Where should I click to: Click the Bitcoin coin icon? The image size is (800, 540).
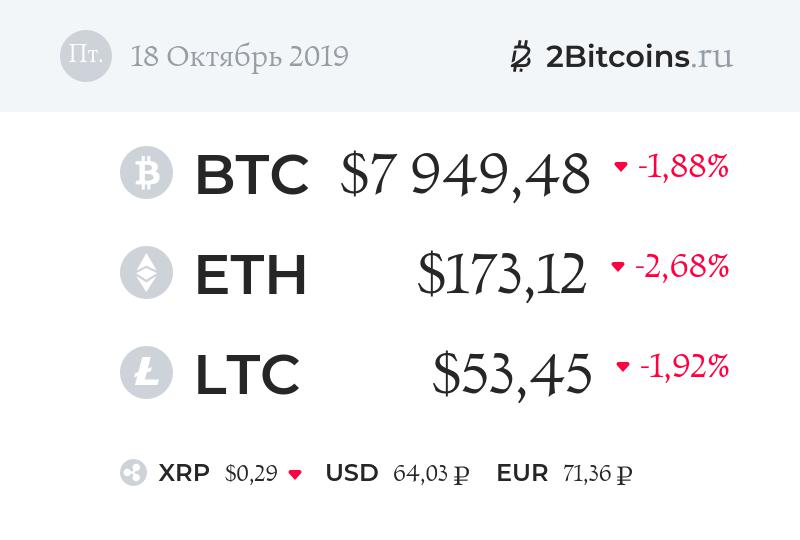(146, 173)
